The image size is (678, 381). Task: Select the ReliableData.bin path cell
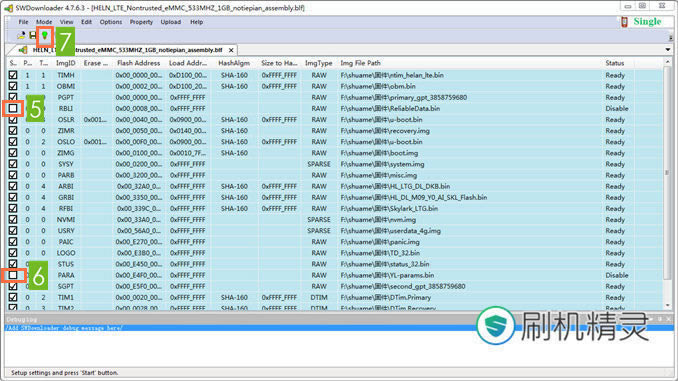point(390,109)
